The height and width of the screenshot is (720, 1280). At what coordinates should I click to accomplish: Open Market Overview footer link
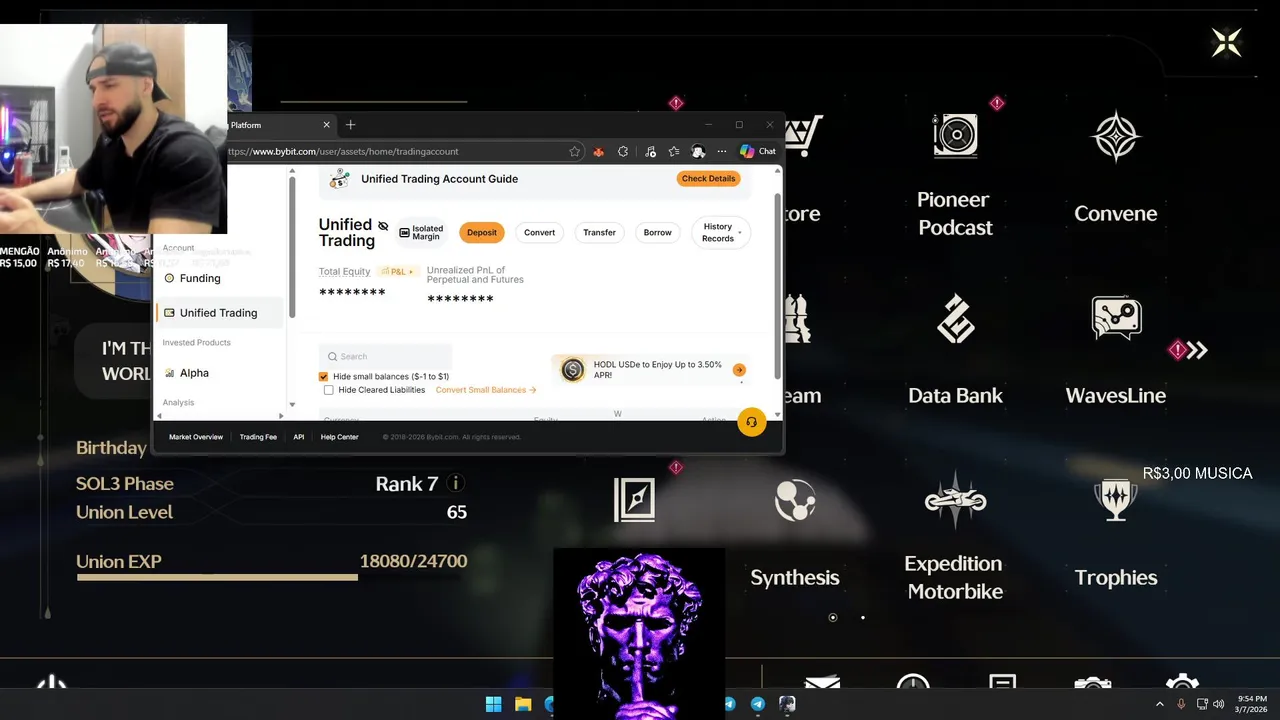coord(196,437)
